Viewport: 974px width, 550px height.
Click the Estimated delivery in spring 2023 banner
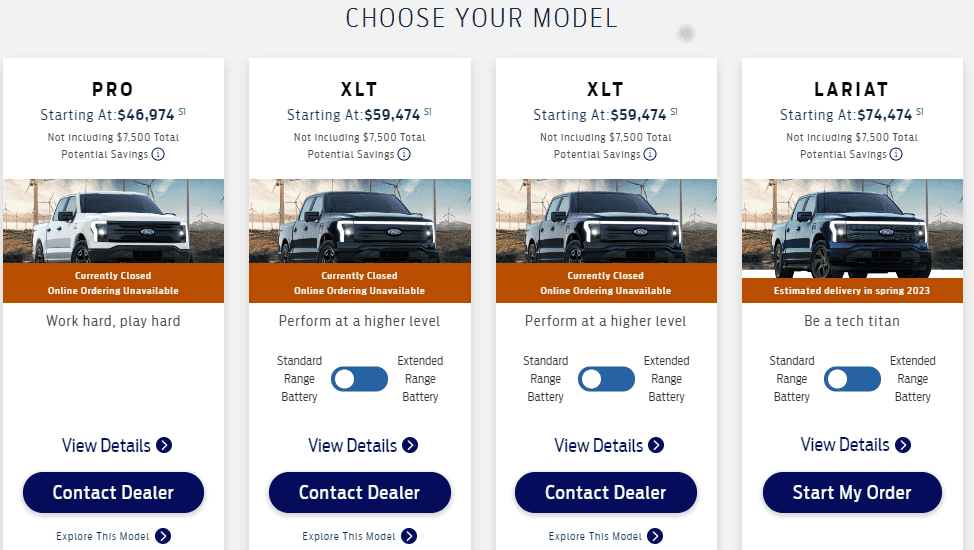[852, 291]
